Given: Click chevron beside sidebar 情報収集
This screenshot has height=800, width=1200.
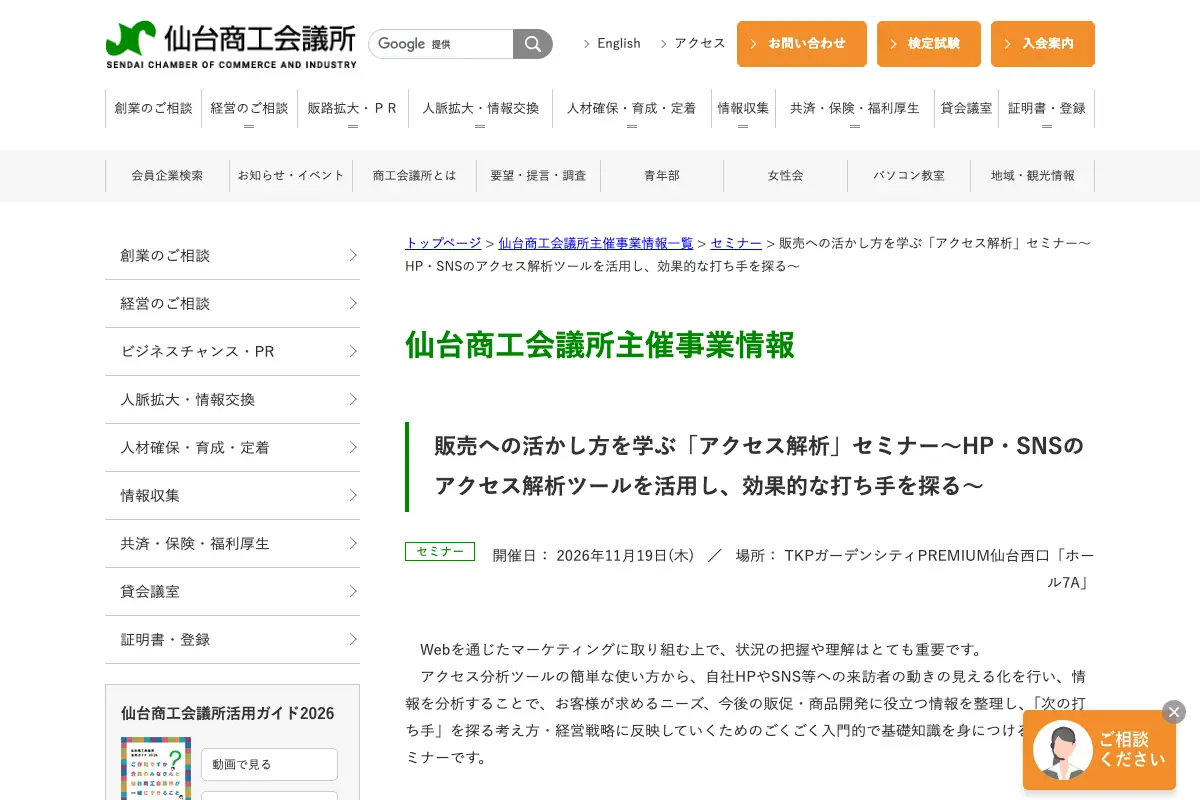Looking at the screenshot, I should 353,495.
